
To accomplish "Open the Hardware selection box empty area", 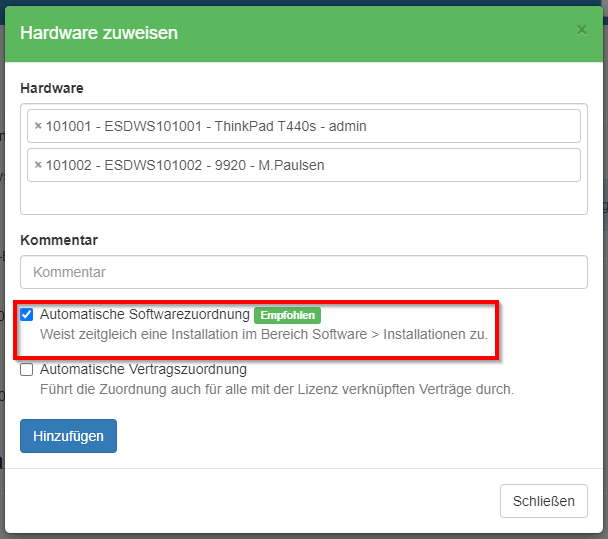I will (300, 199).
